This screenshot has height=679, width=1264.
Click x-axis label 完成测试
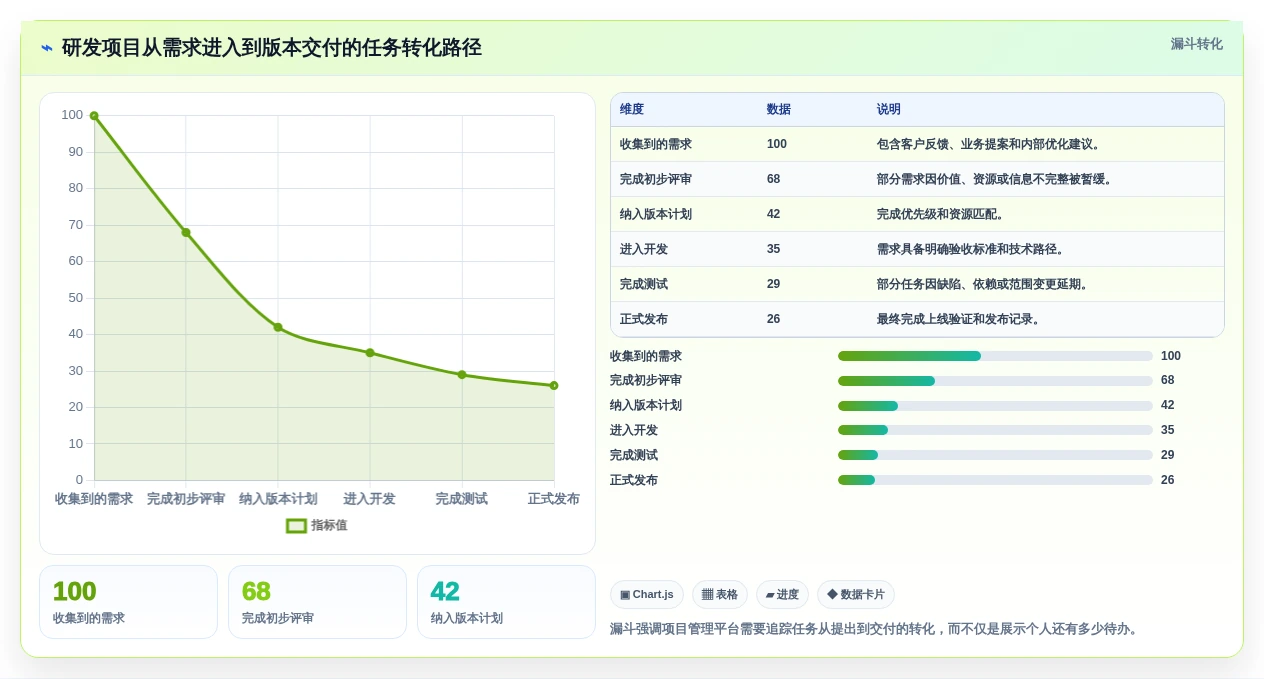[462, 498]
